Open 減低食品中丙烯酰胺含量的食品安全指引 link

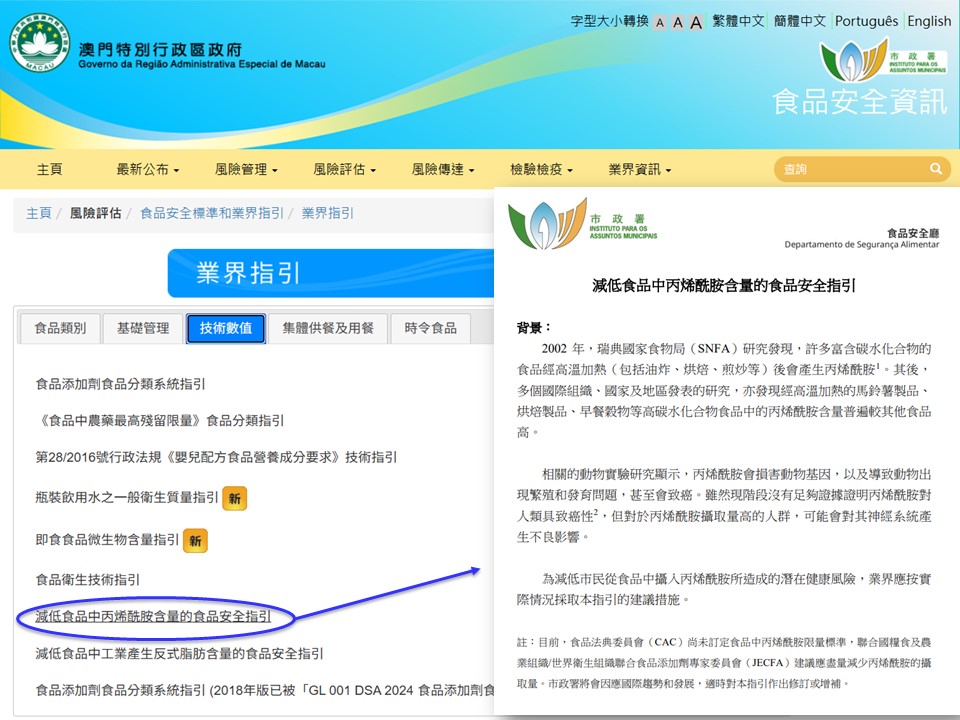tap(153, 617)
